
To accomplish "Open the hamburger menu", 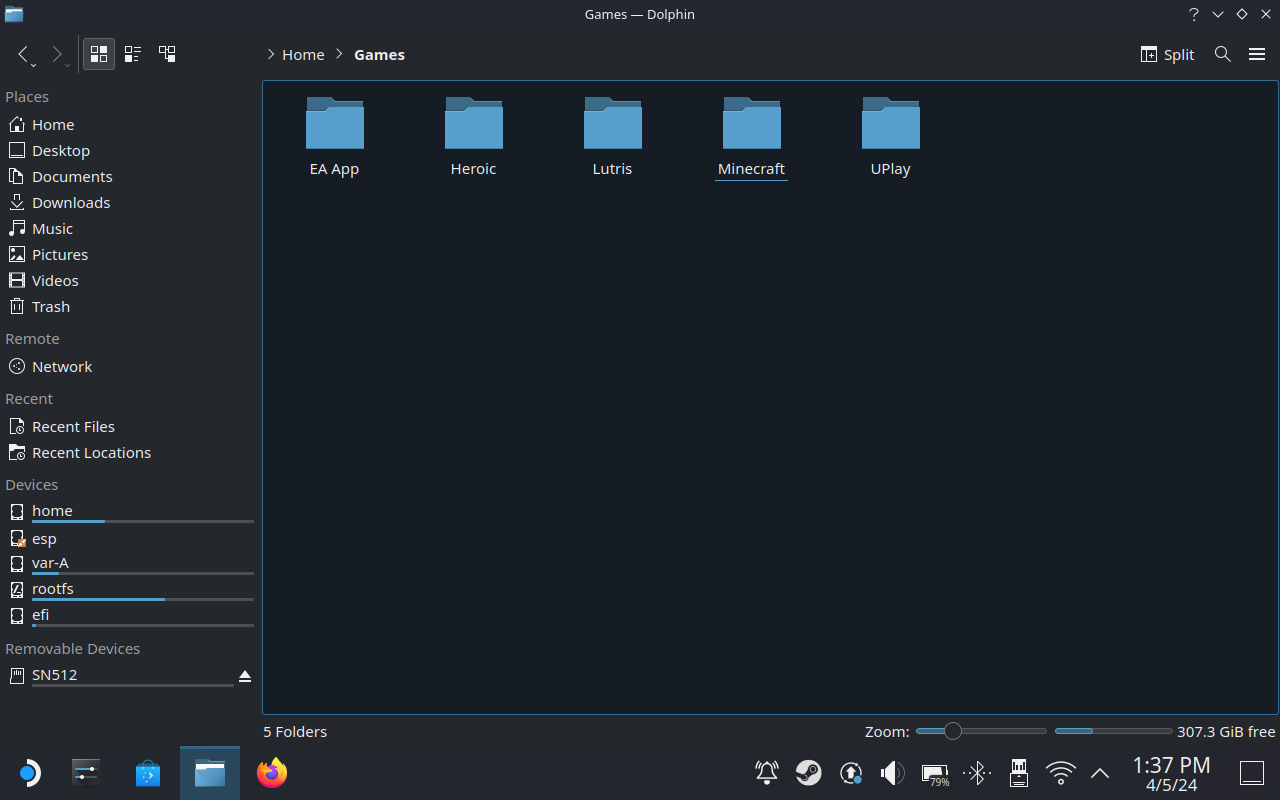I will (x=1257, y=54).
